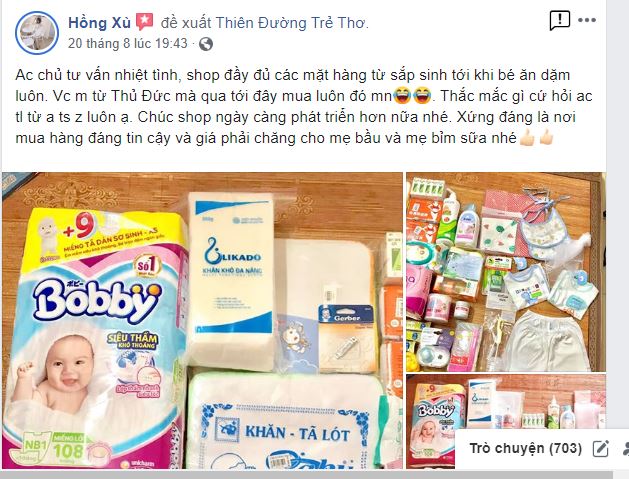This screenshot has width=629, height=479.
Task: Open the post timestamp 20 tháng 8 lúc 19:43
Action: click(128, 43)
